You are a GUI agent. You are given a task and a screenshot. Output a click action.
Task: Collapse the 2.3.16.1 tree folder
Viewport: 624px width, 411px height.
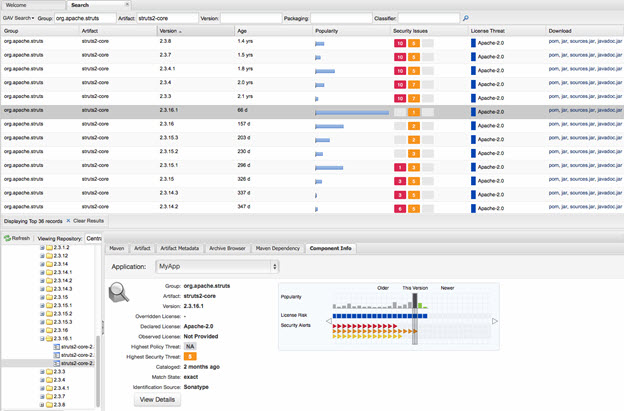[x=41, y=338]
